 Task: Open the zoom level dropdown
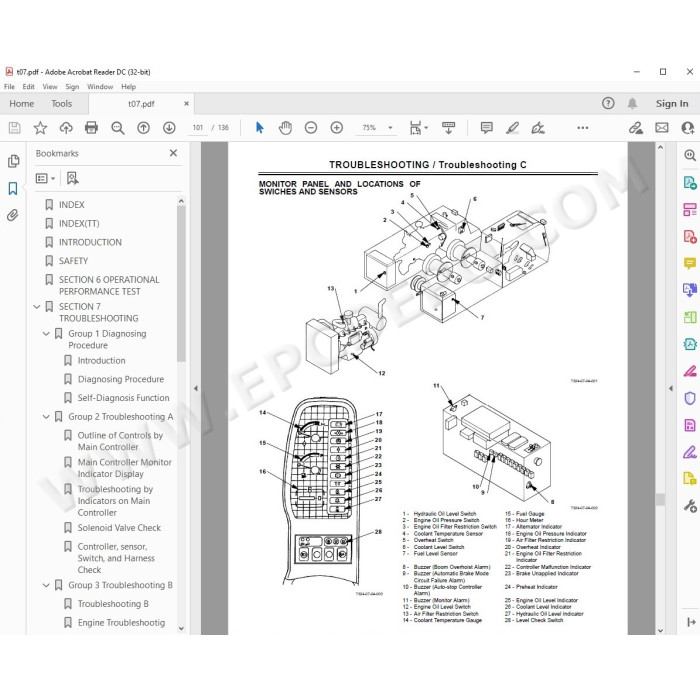pyautogui.click(x=390, y=128)
